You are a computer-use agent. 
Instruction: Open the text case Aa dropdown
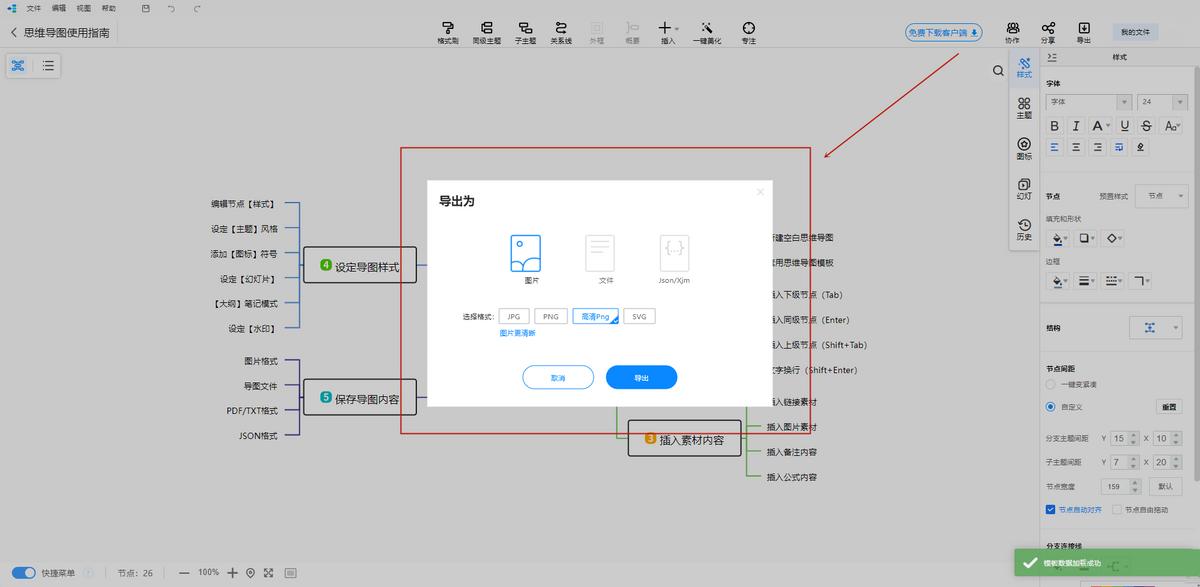[x=1172, y=126]
